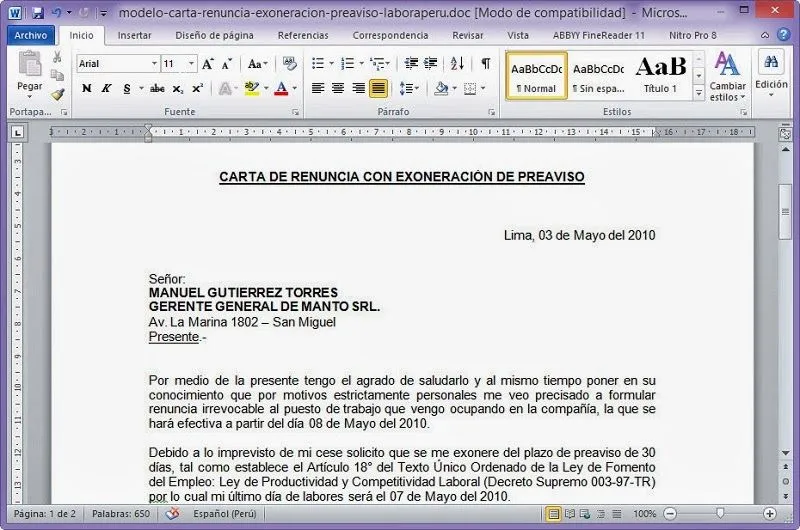Click Página: 1 de 2 in status bar
This screenshot has height=530, width=800.
44,514
